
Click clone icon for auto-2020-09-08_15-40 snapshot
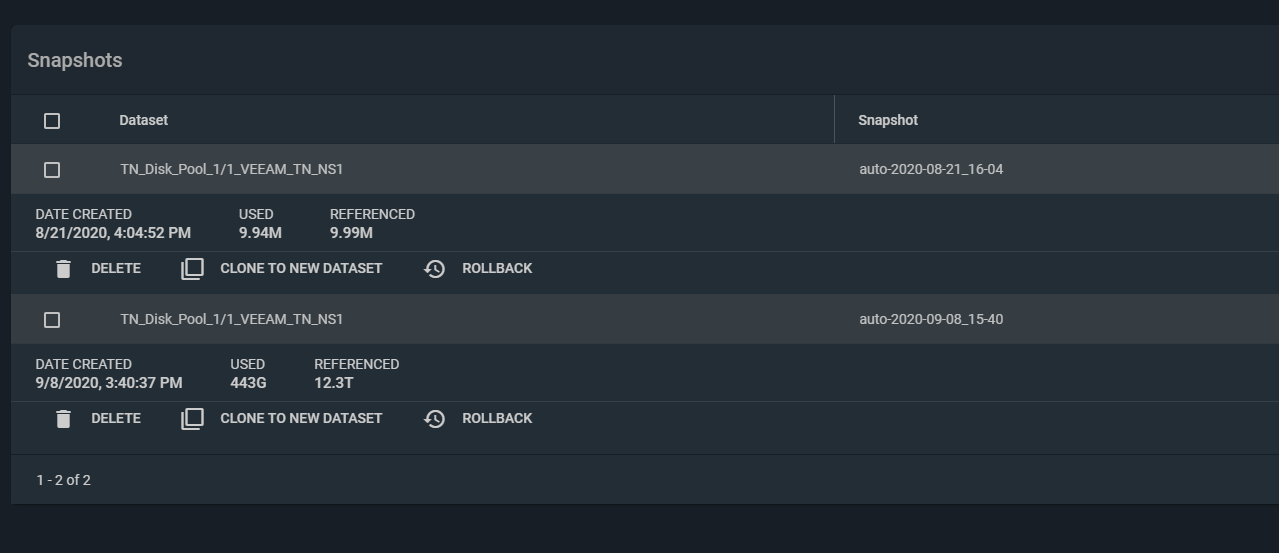[x=192, y=419]
